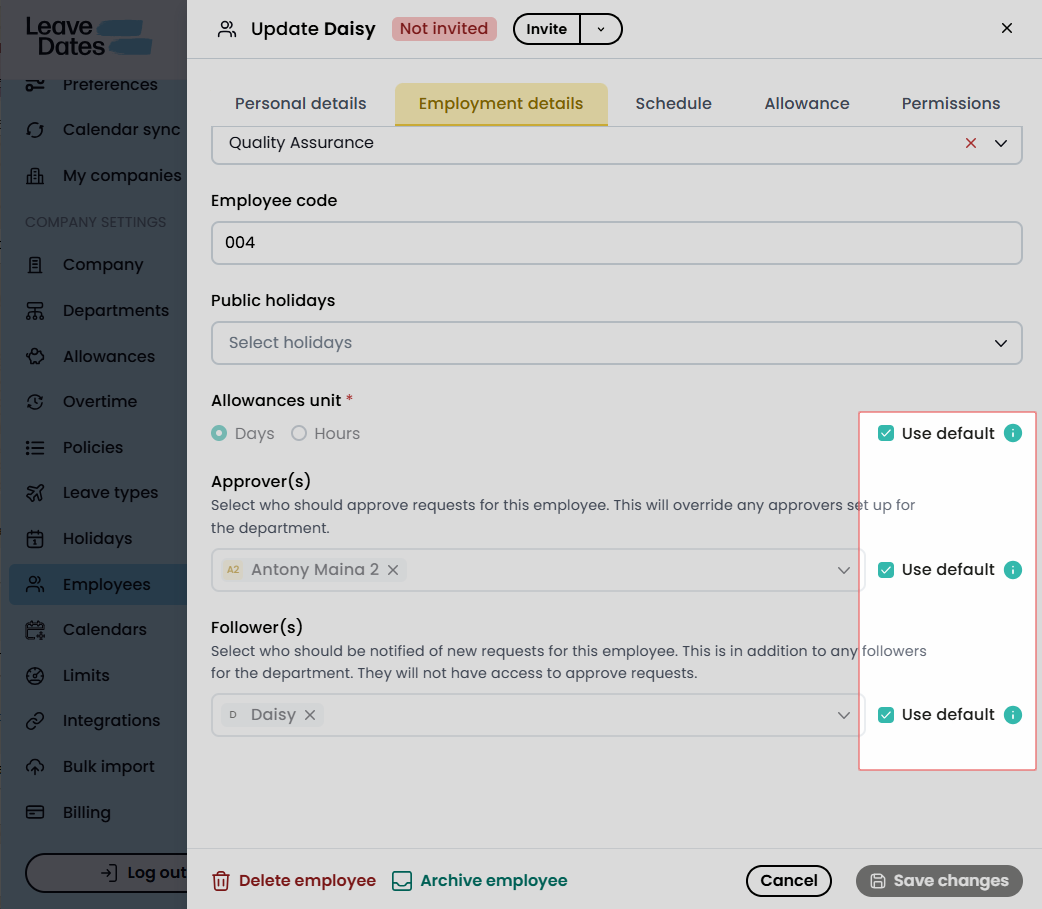
Task: Go to the Allowance tab
Action: click(807, 104)
